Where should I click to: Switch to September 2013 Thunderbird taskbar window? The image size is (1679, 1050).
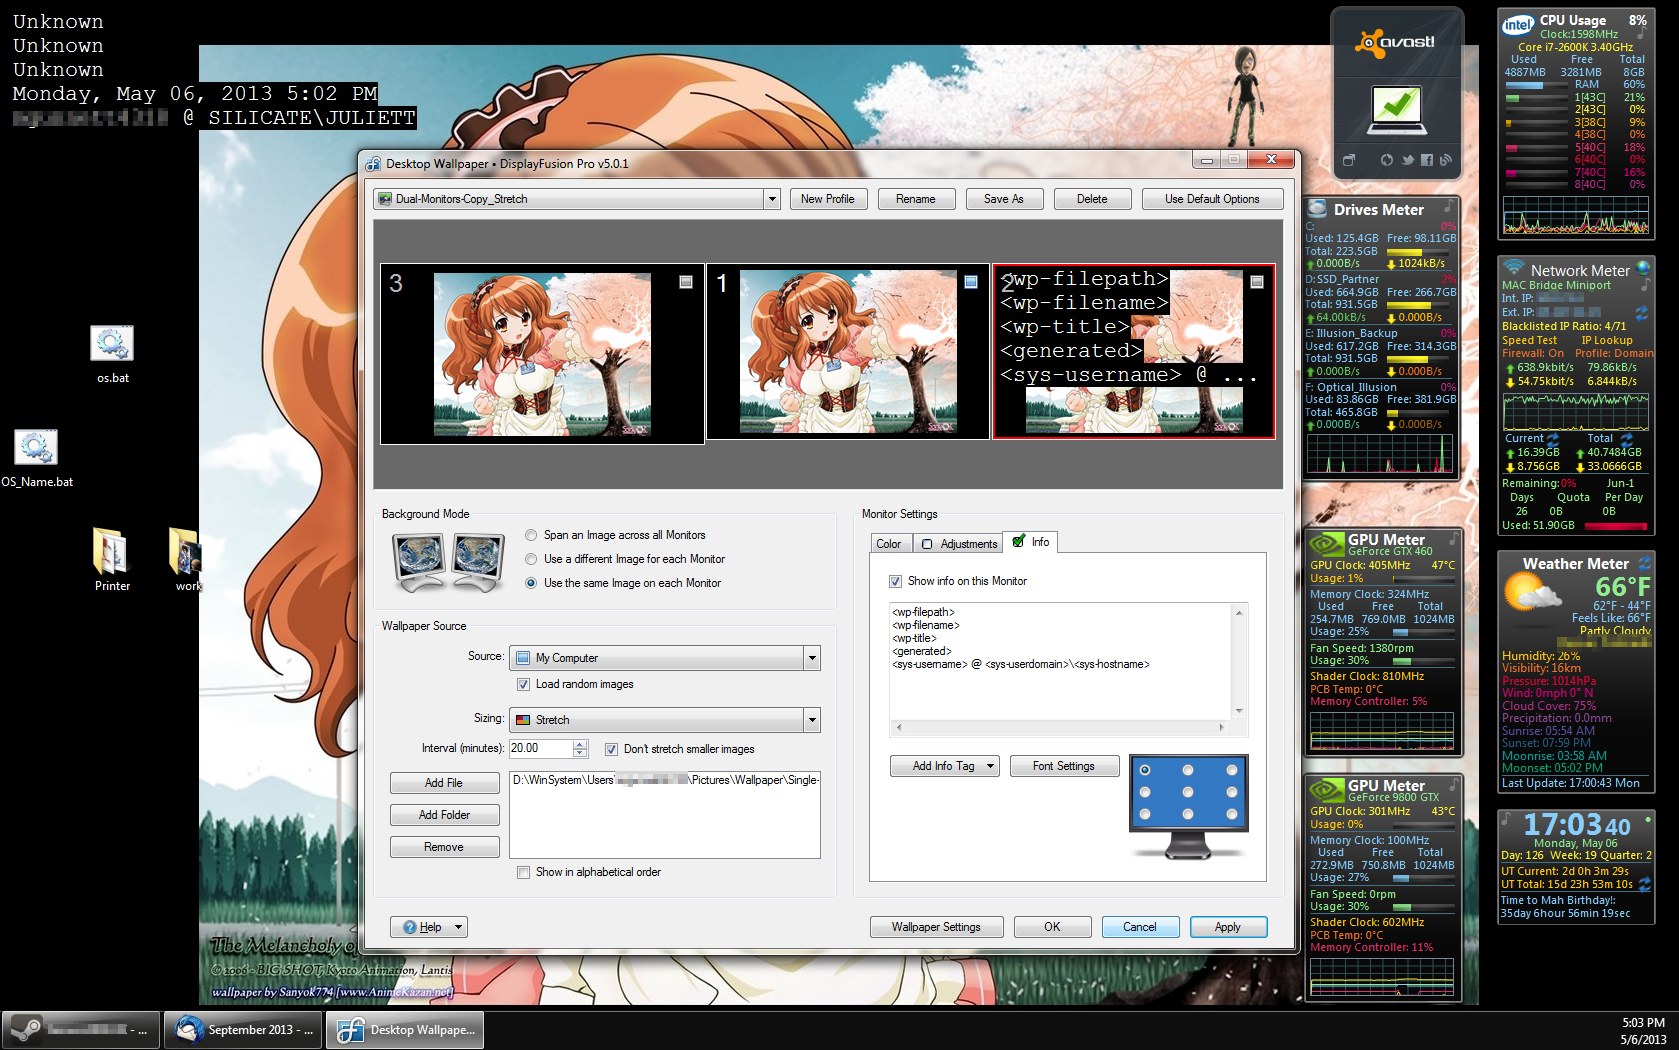pyautogui.click(x=243, y=1029)
